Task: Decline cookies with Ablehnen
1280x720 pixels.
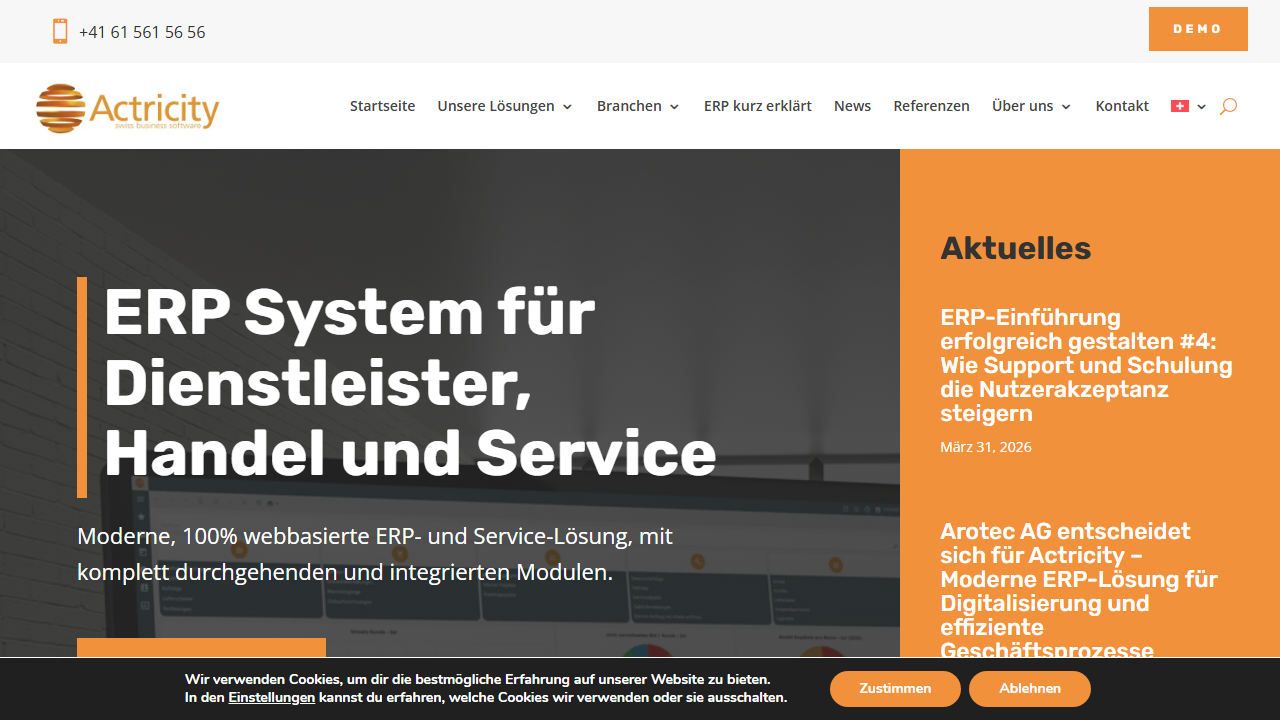Action: (1030, 689)
